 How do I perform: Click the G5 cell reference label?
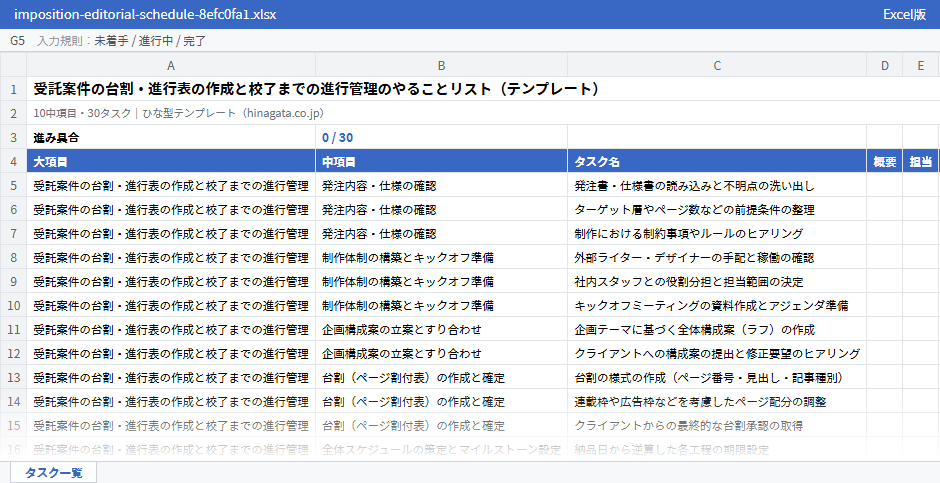(x=17, y=41)
